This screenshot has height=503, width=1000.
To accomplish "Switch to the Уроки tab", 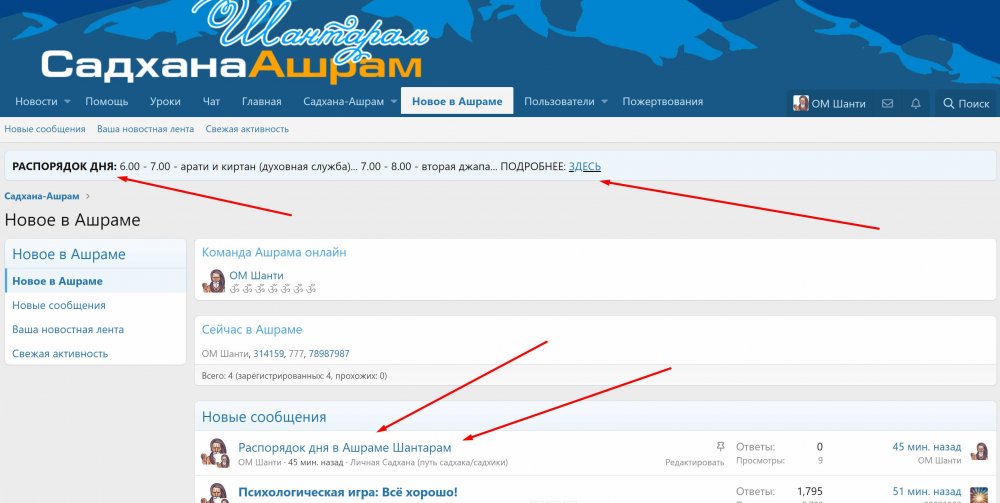I will (x=165, y=101).
